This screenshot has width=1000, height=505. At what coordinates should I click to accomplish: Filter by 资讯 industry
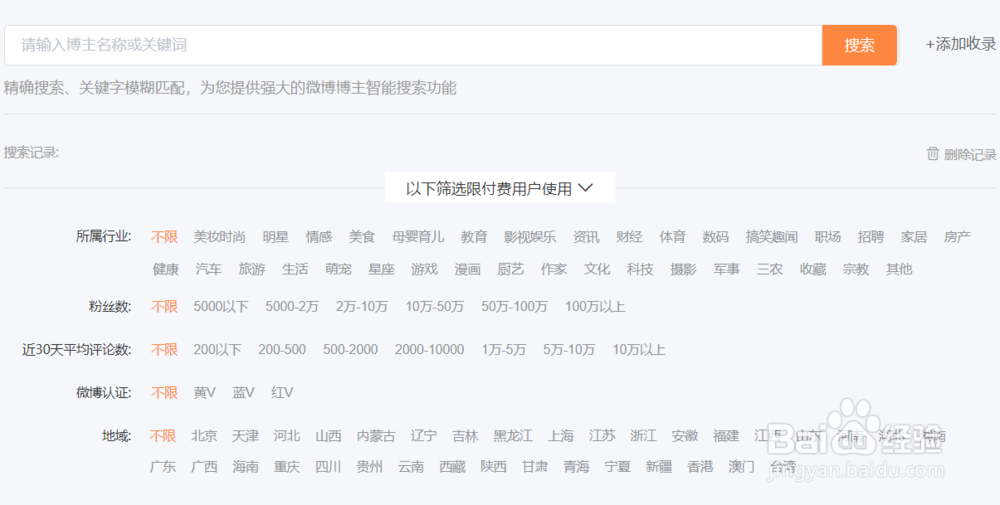click(586, 237)
